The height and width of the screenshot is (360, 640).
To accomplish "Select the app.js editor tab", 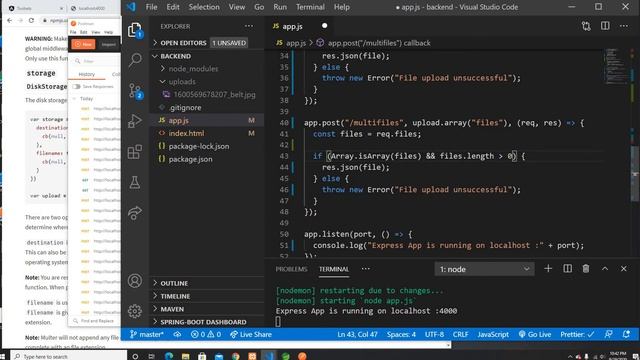I will click(x=300, y=26).
